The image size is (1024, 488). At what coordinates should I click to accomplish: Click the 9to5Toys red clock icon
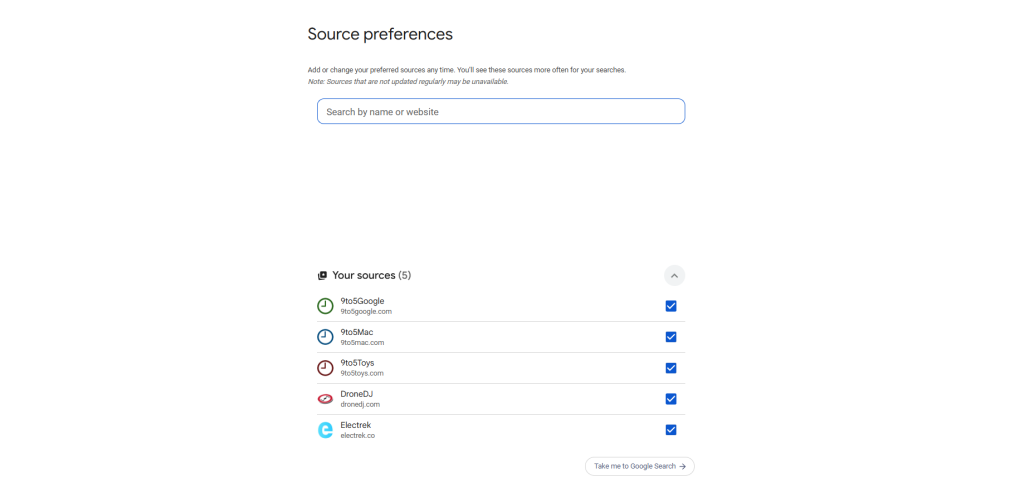point(325,368)
